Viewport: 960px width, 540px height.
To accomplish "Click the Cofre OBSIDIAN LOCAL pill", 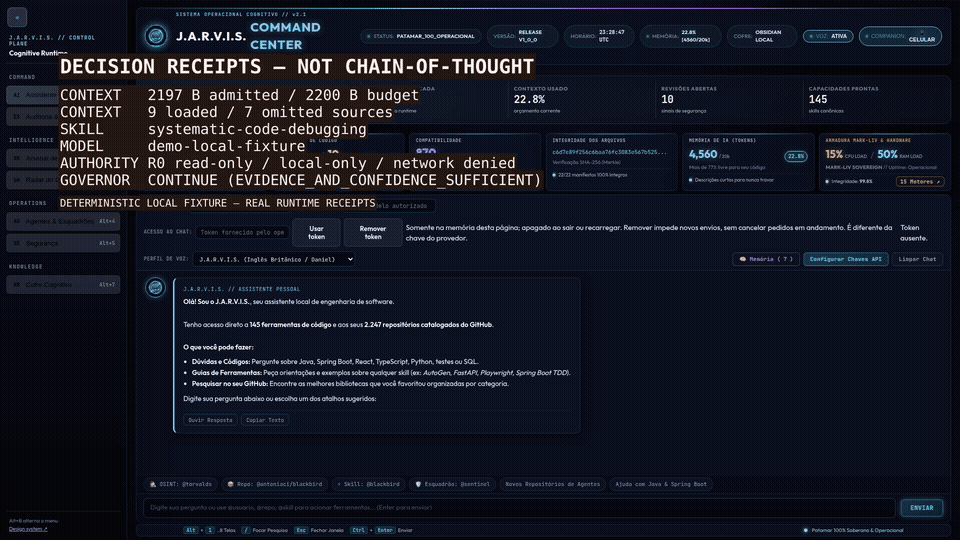I will 762,36.
